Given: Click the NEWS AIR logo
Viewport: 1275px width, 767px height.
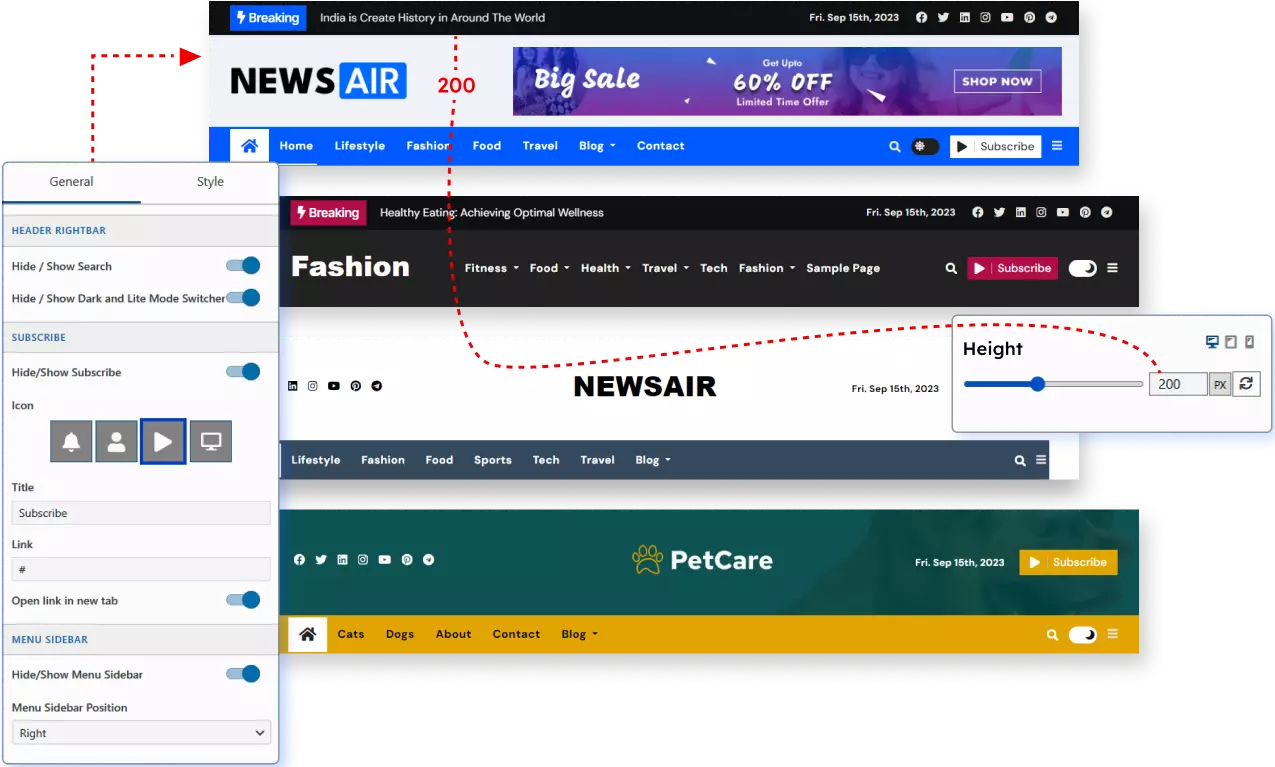Looking at the screenshot, I should tap(318, 81).
